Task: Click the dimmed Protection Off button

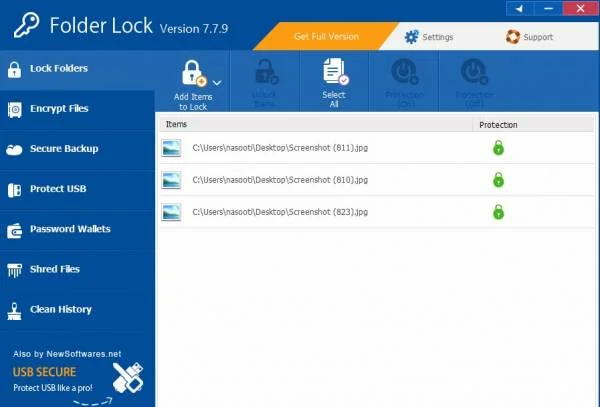Action: pyautogui.click(x=474, y=83)
